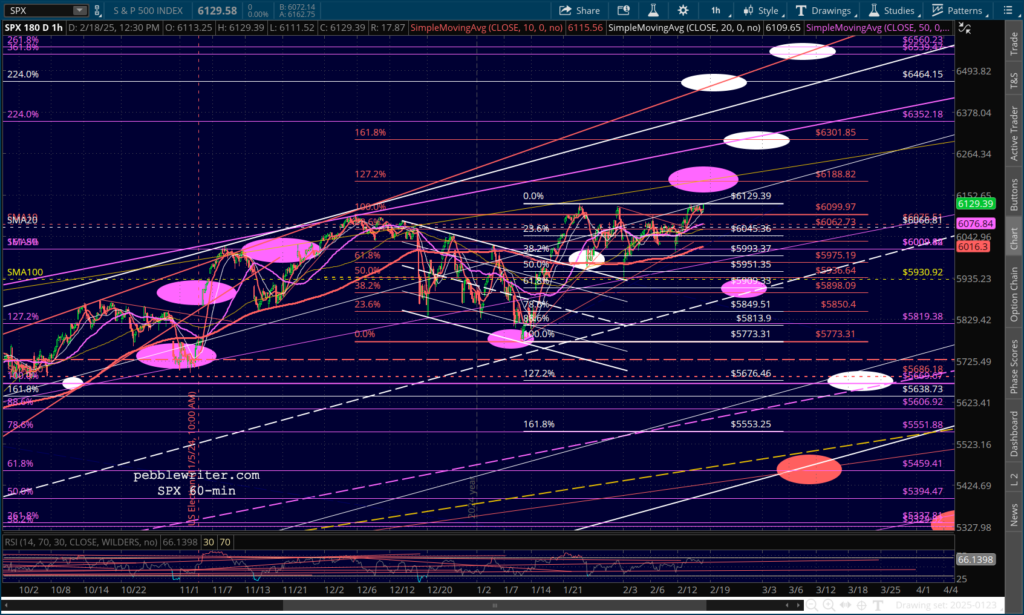Expand the SPX symbol dropdown arrow
1024x615 pixels.
click(x=79, y=10)
